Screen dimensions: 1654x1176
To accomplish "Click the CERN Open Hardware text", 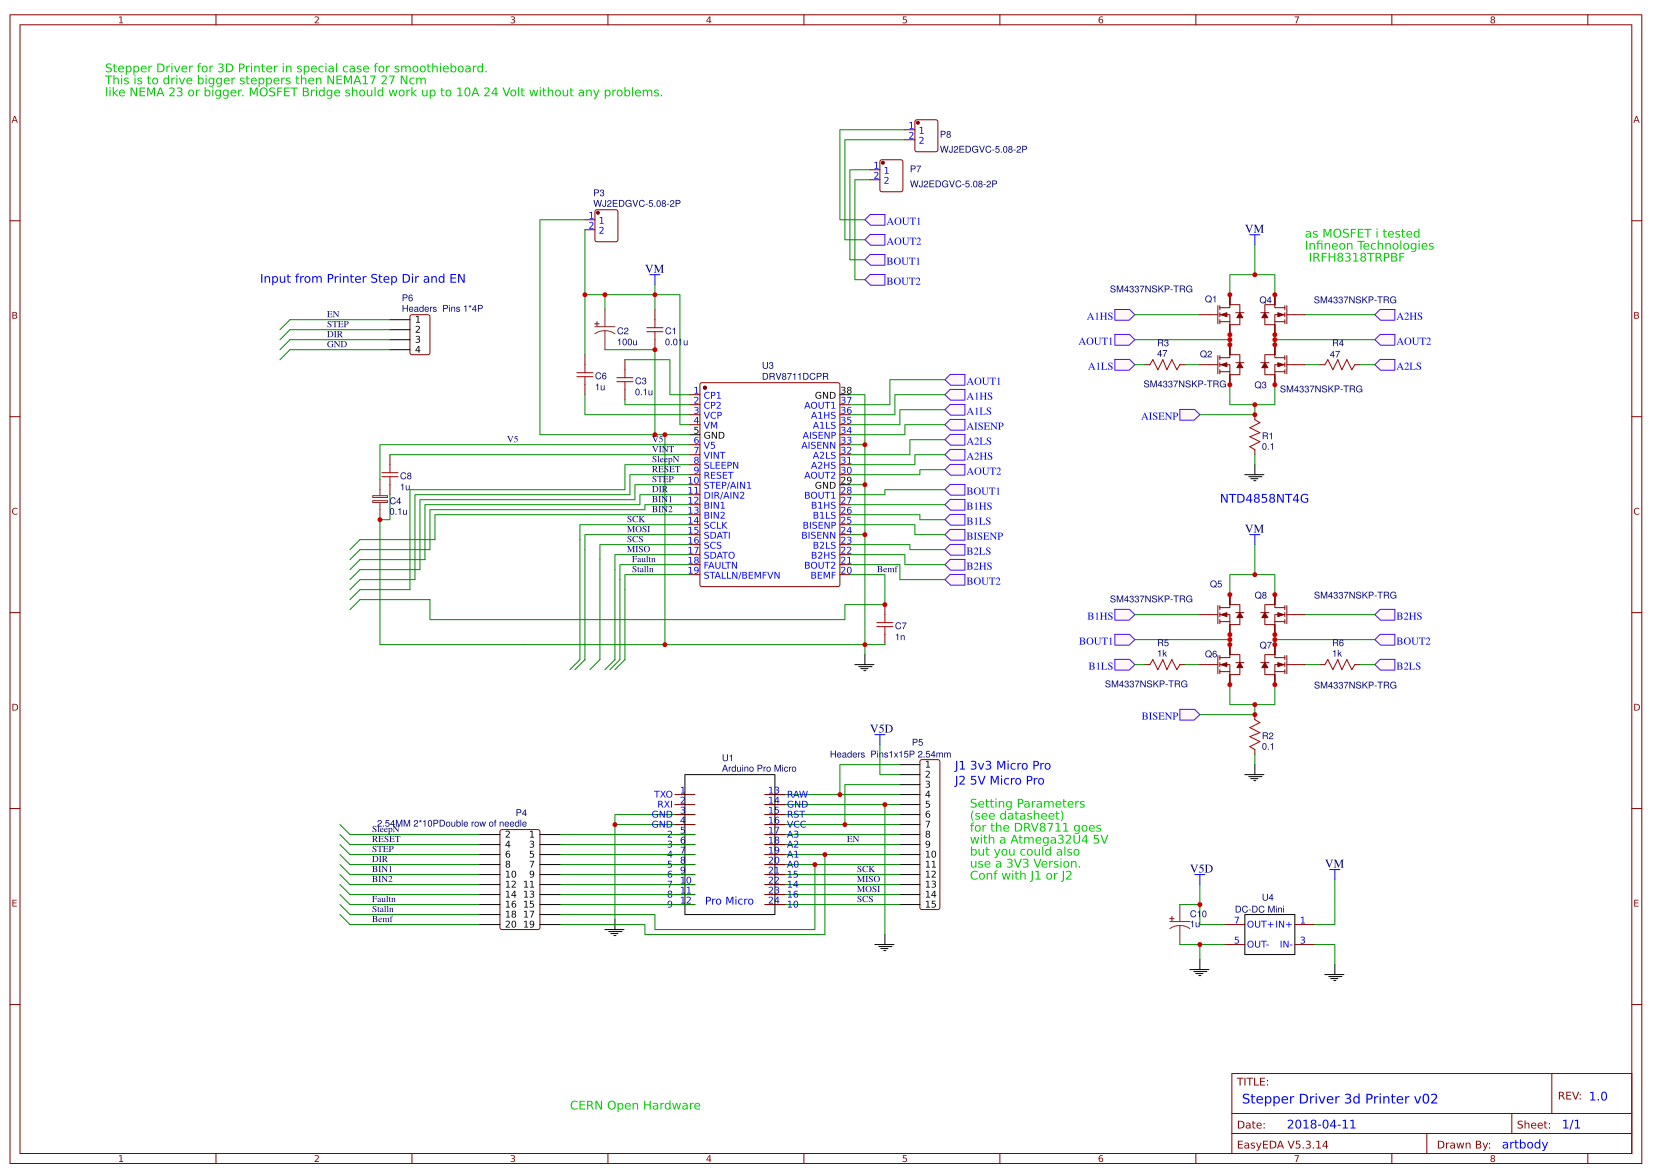I will click(634, 1105).
